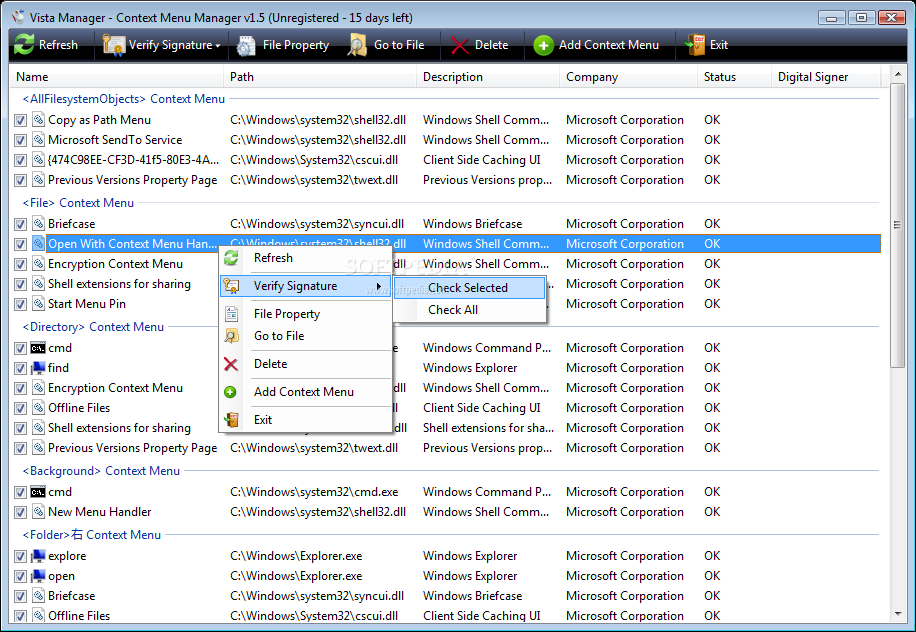Sort by the Status column header
The image size is (916, 632).
point(734,77)
